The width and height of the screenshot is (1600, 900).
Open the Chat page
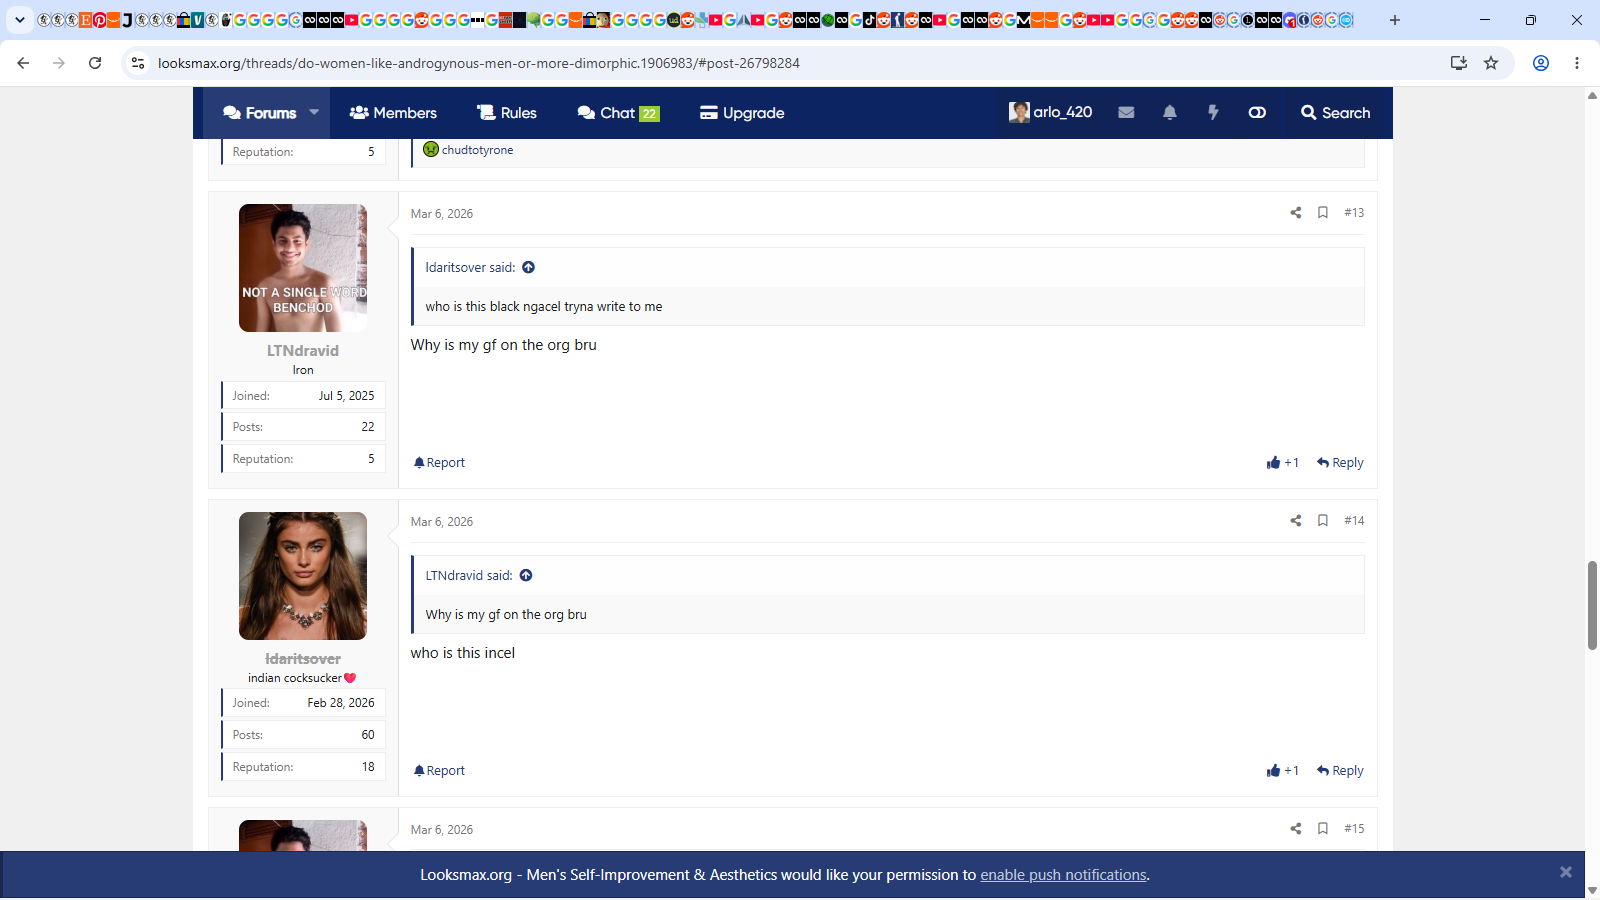point(618,113)
